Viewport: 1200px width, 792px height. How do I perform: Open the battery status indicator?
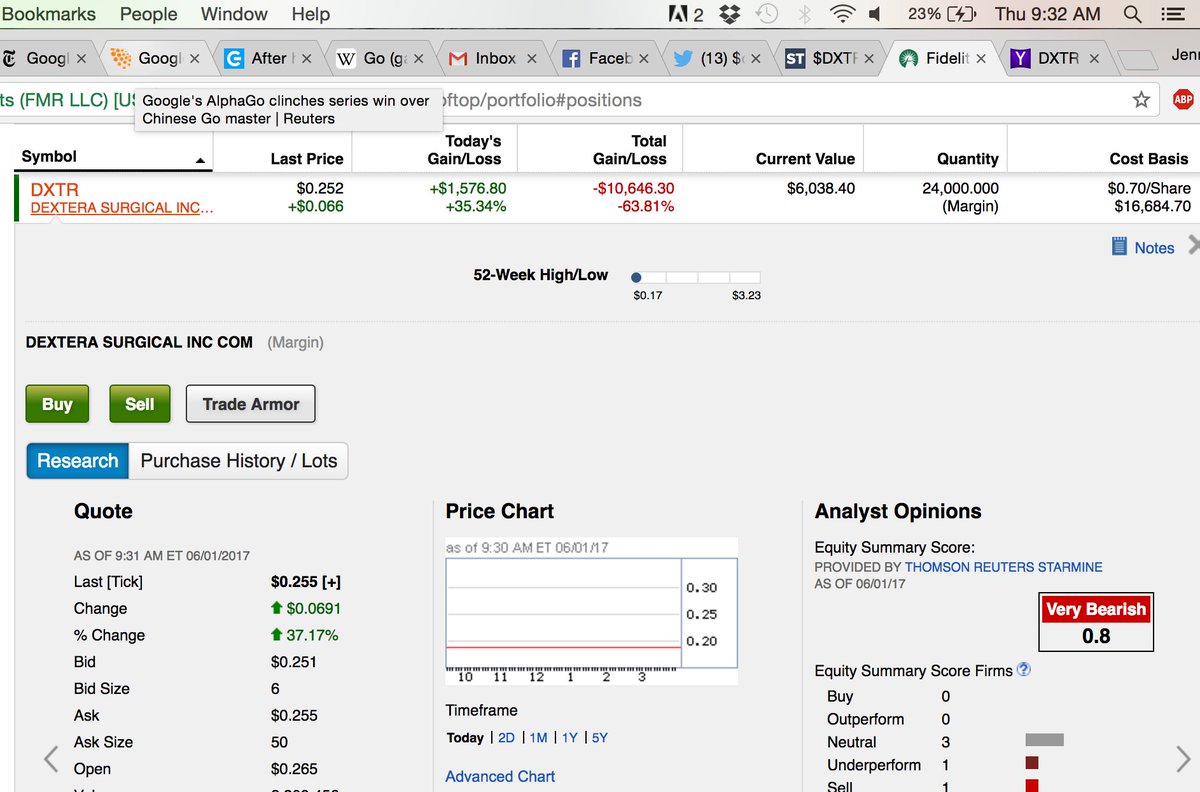click(942, 14)
